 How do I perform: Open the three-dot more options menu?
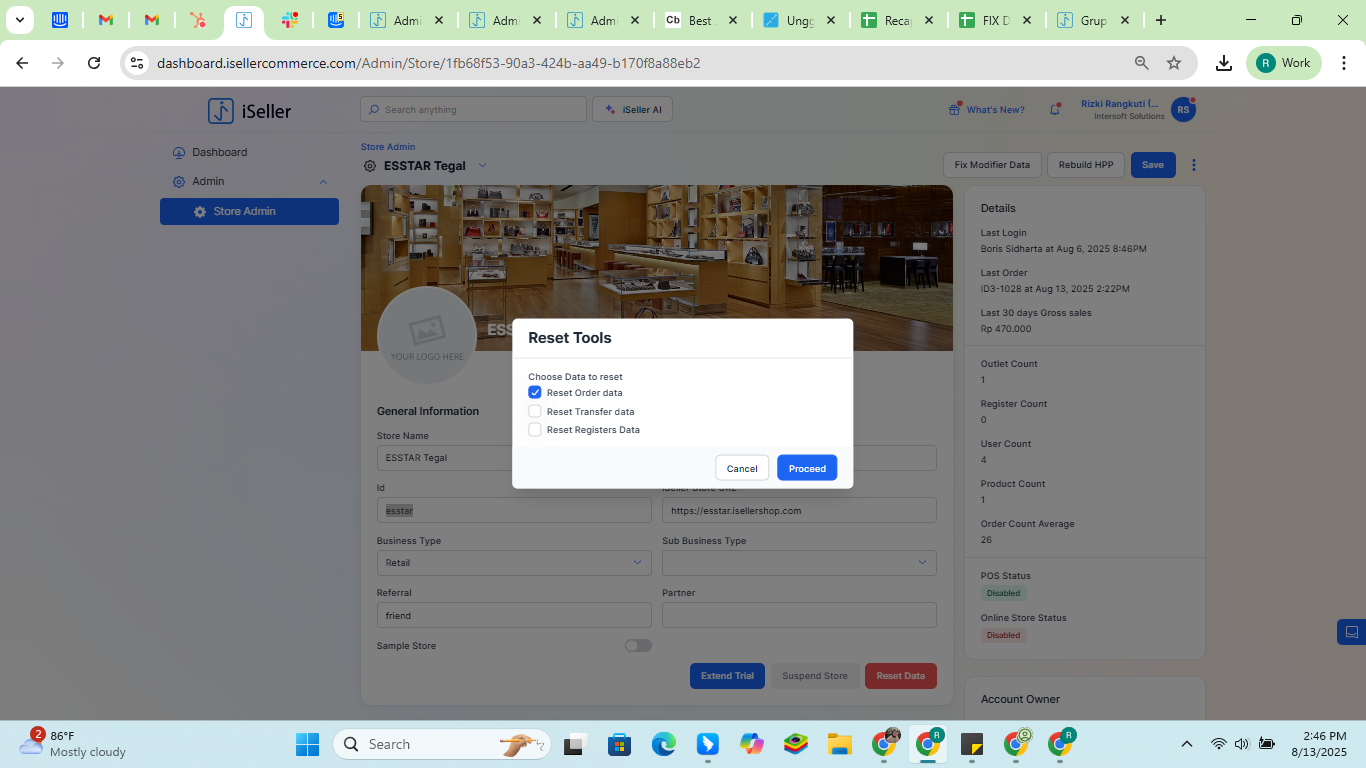(1193, 165)
